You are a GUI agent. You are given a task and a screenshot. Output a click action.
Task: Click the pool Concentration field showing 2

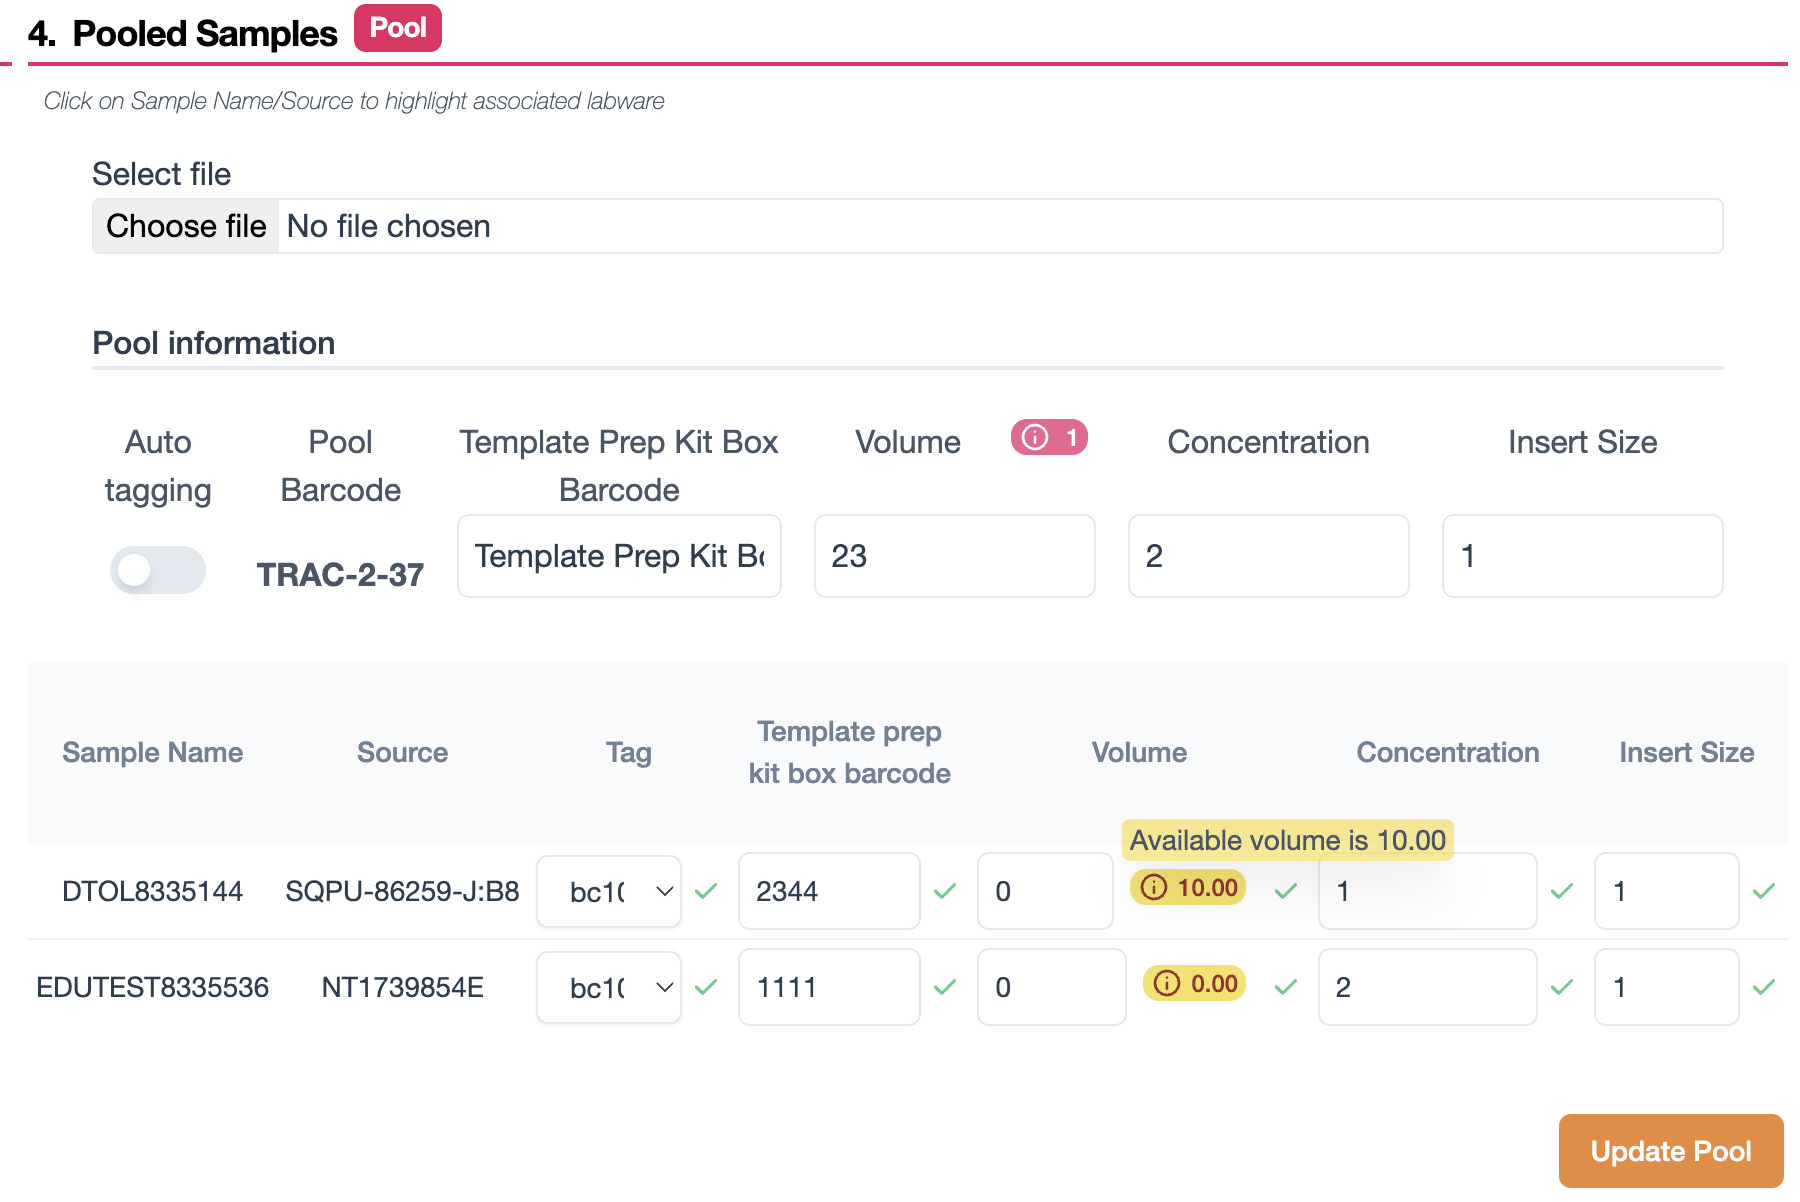[x=1268, y=556]
